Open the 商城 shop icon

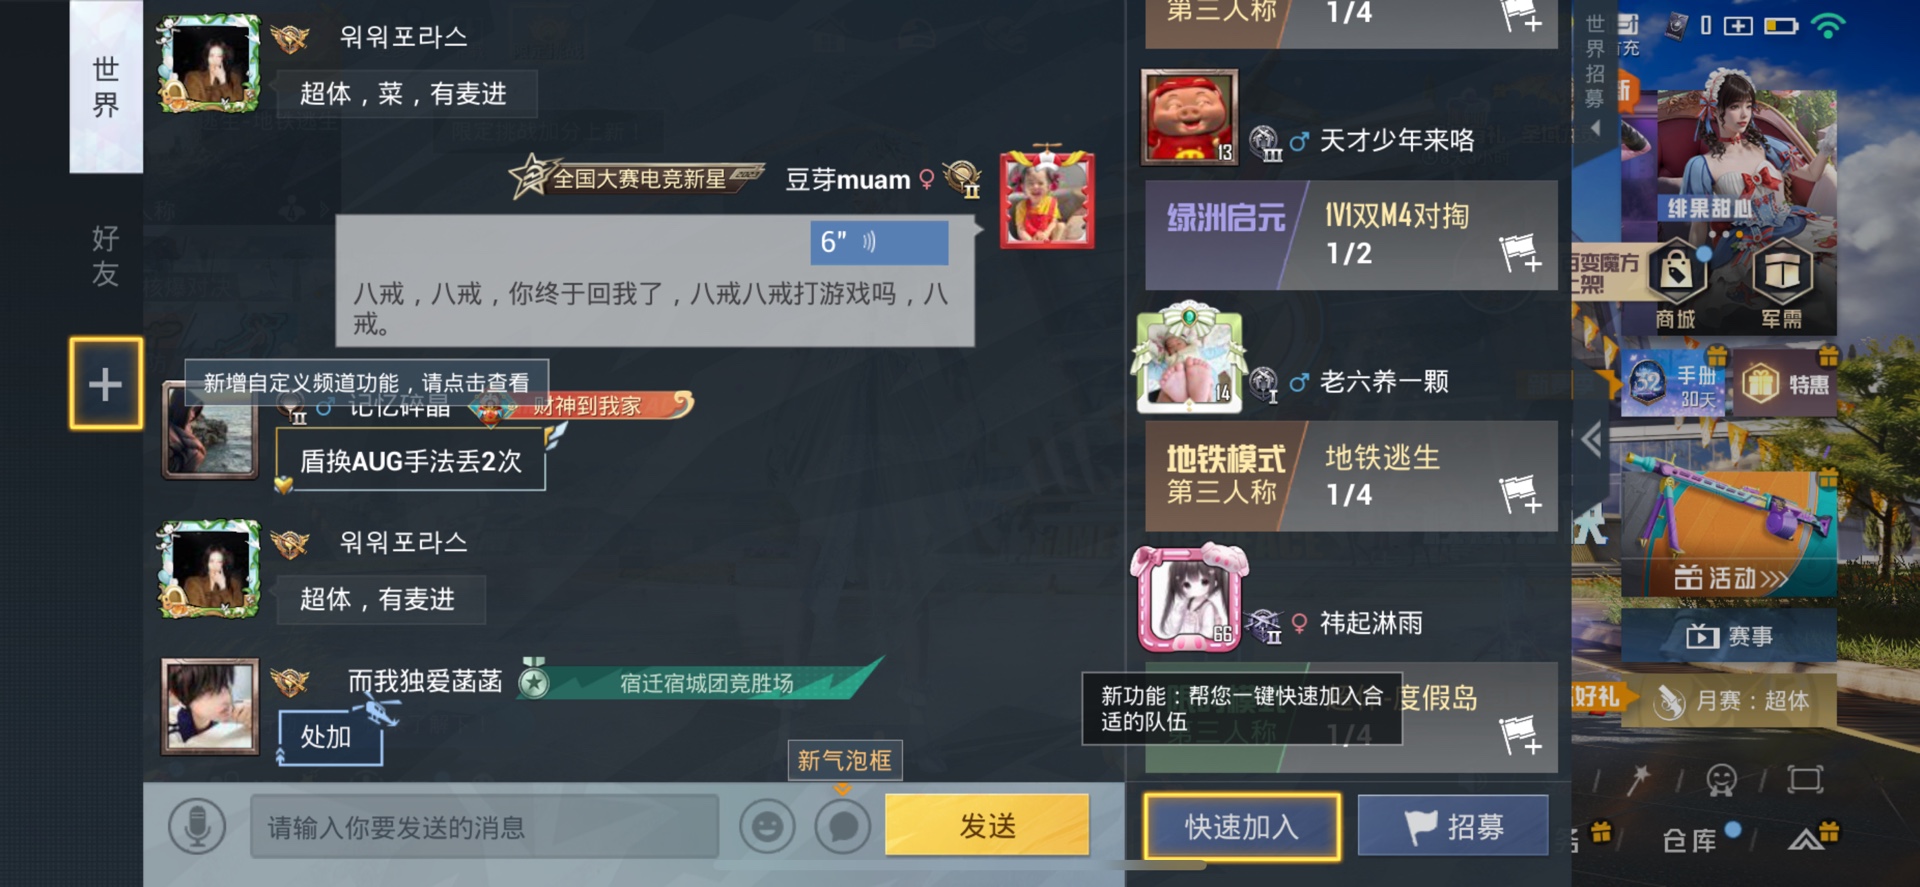coord(1676,286)
